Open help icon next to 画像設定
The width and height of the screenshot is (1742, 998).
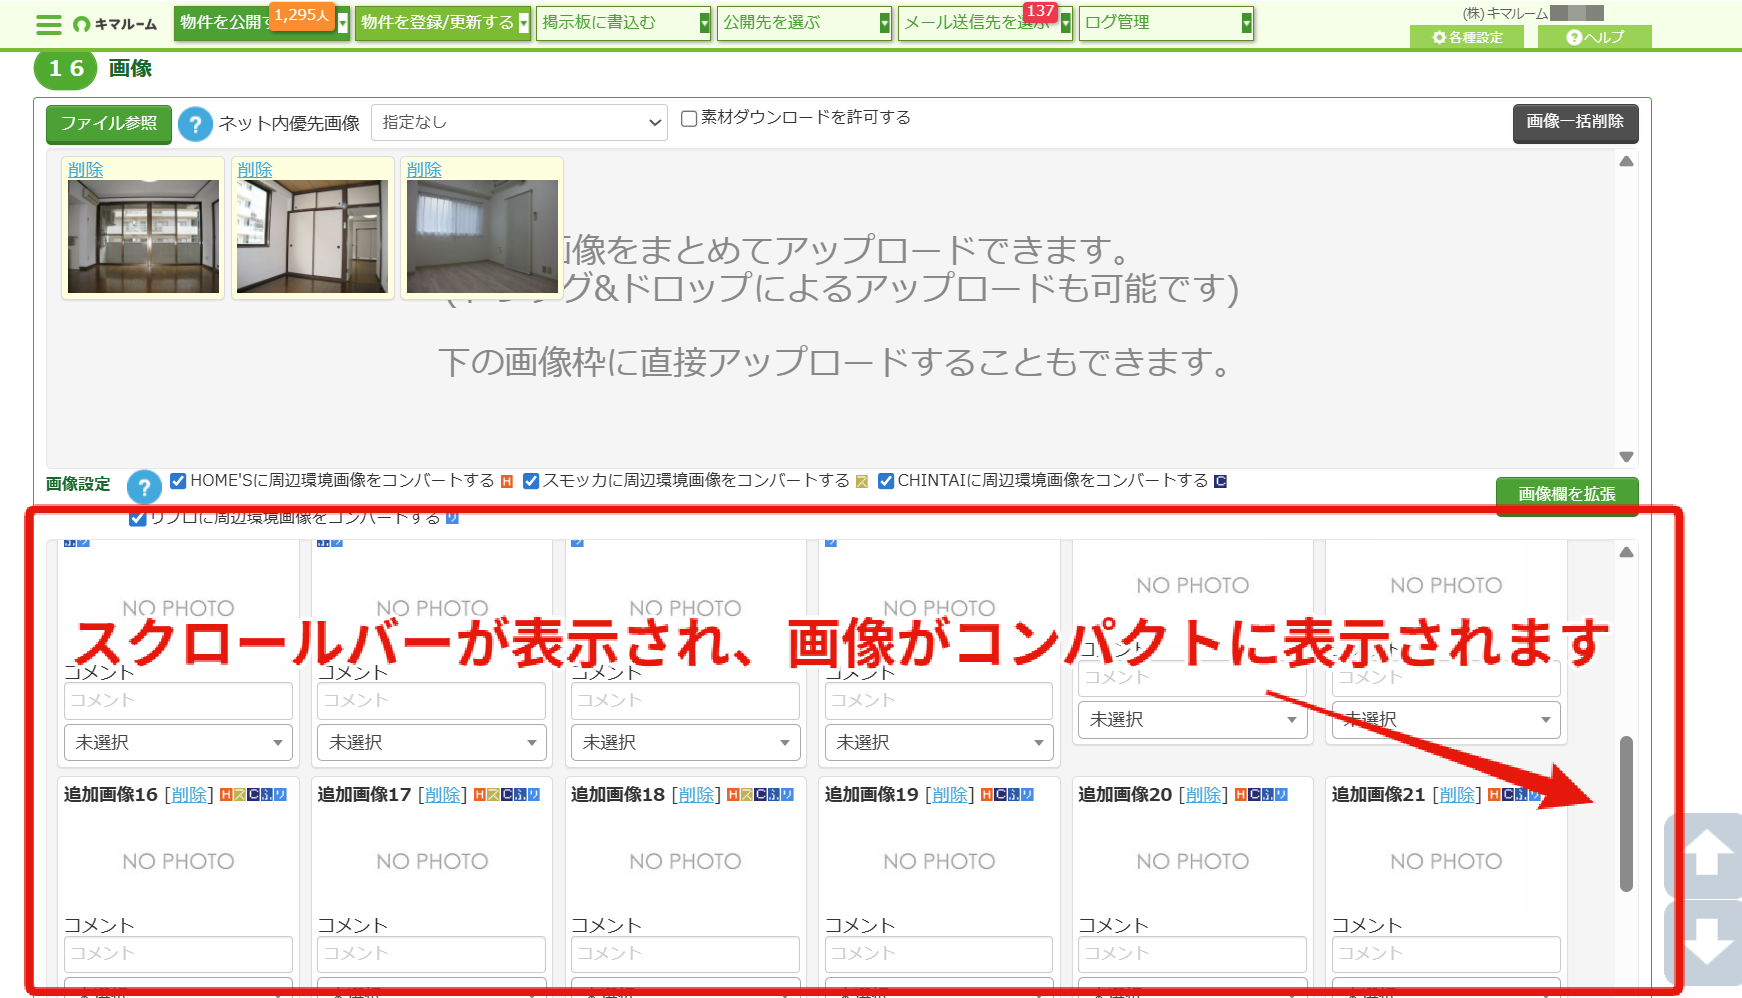point(144,487)
